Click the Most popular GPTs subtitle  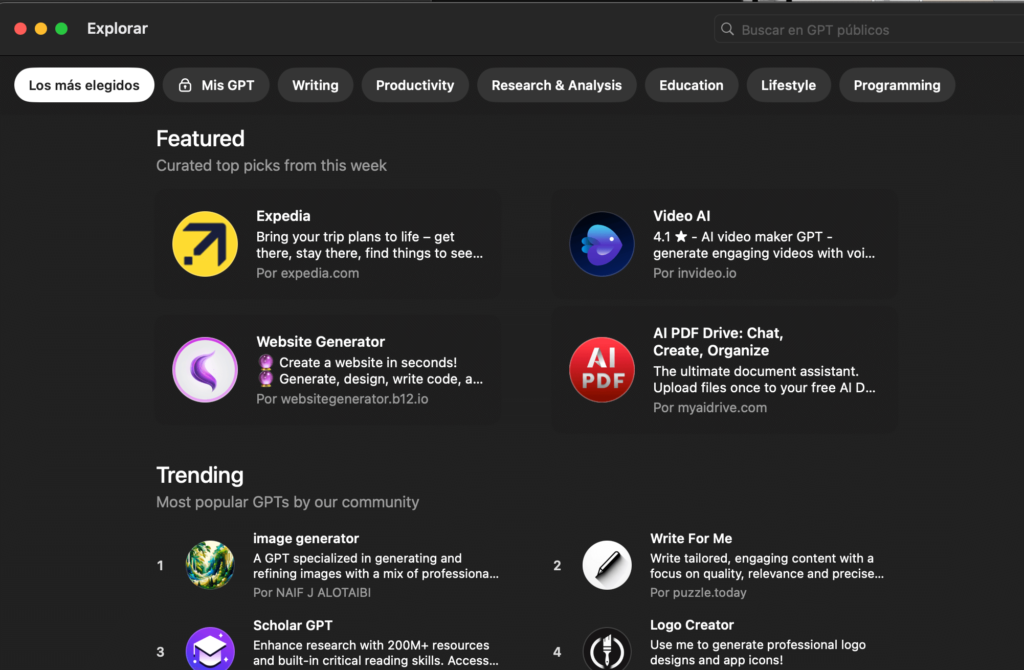[287, 502]
